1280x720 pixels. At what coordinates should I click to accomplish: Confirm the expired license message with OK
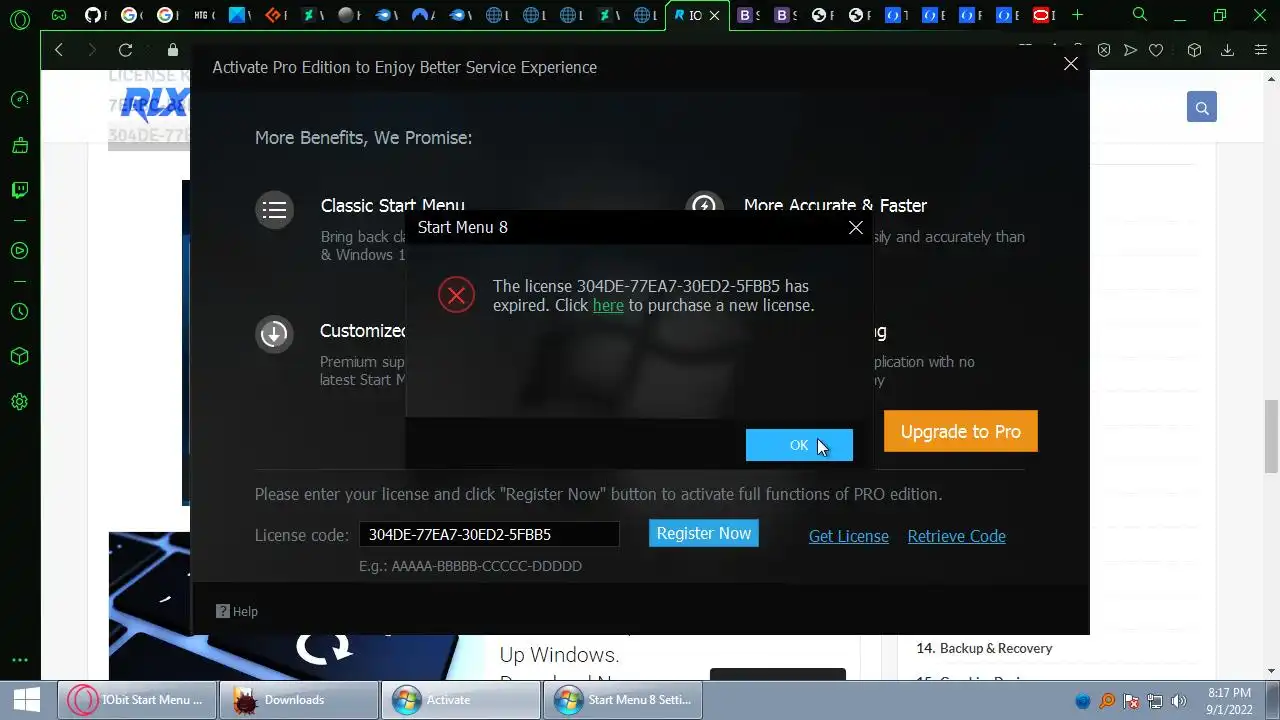(799, 445)
